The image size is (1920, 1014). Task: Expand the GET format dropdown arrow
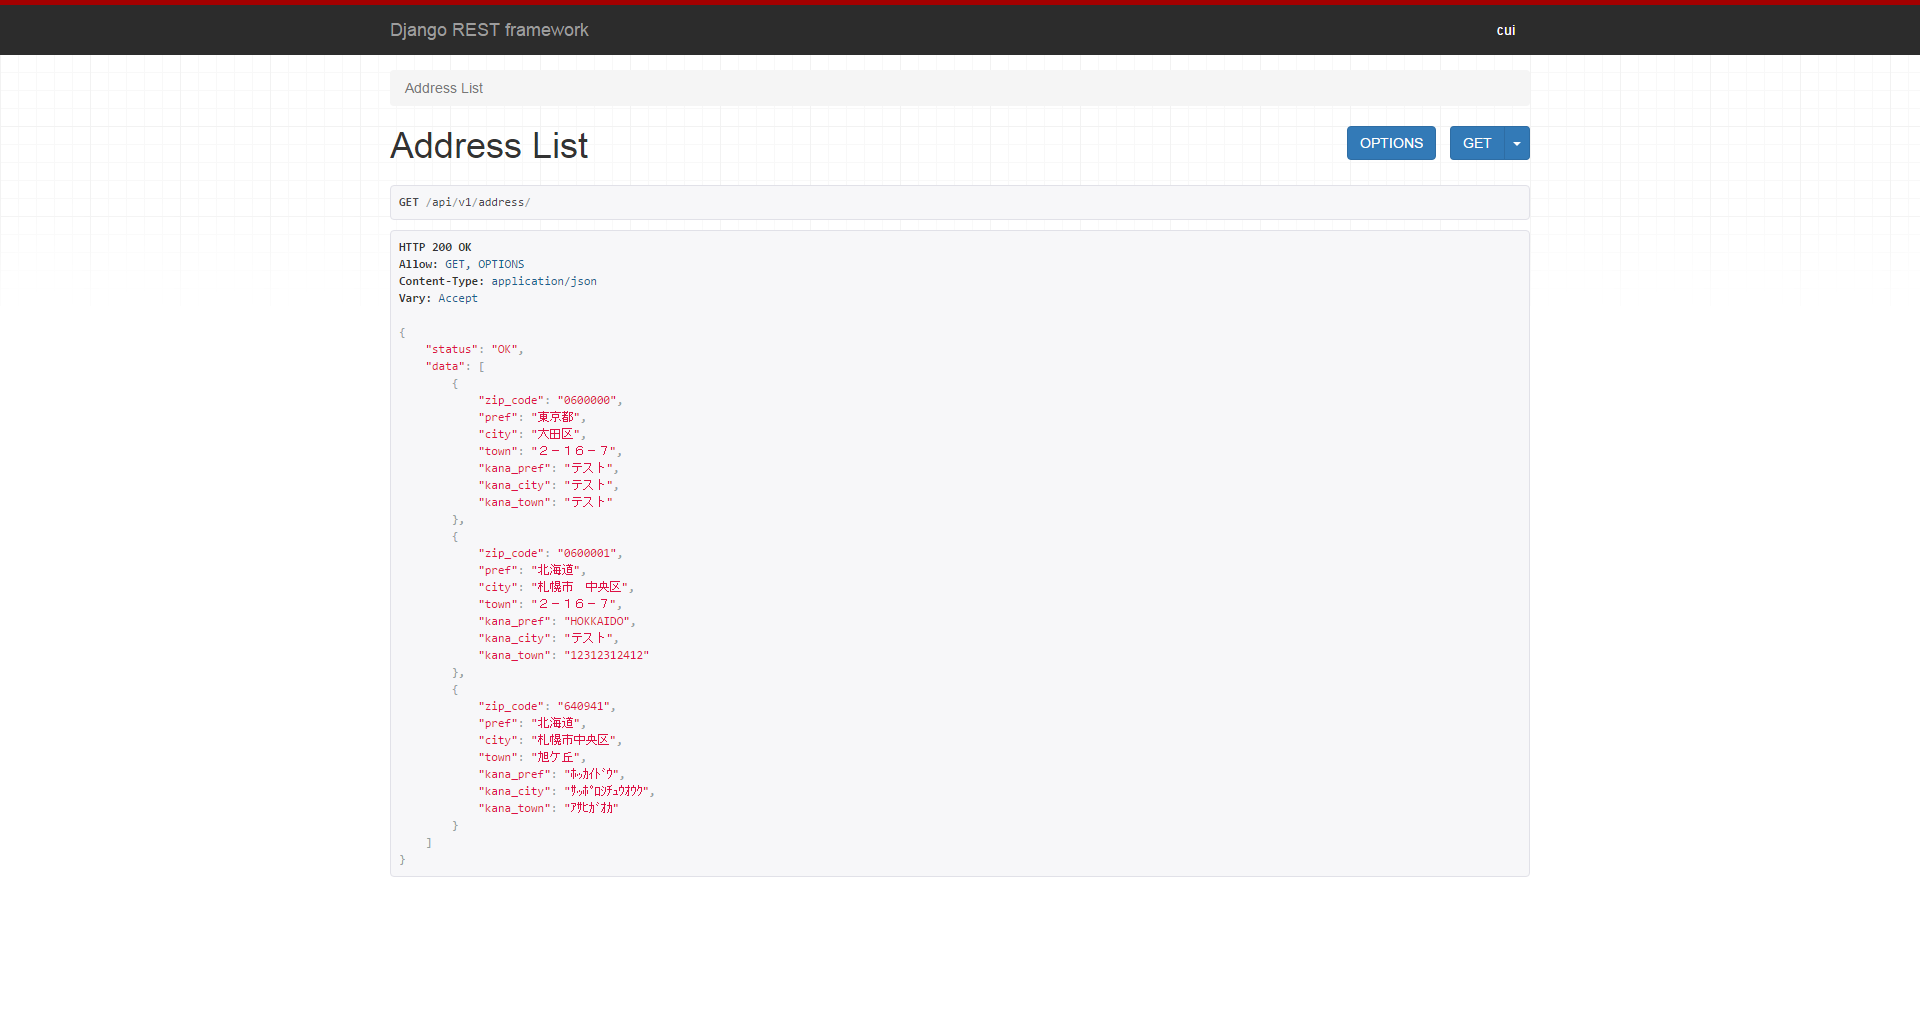pyautogui.click(x=1517, y=143)
